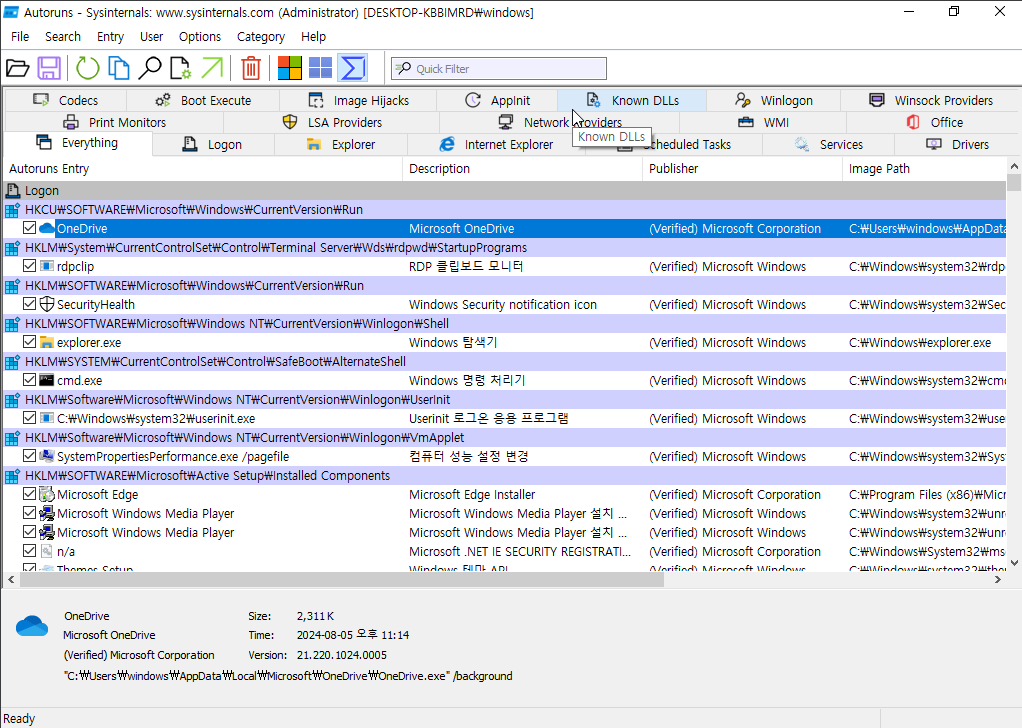Viewport: 1022px width, 728px height.
Task: Click the explorer.exe folder icon
Action: 47,342
